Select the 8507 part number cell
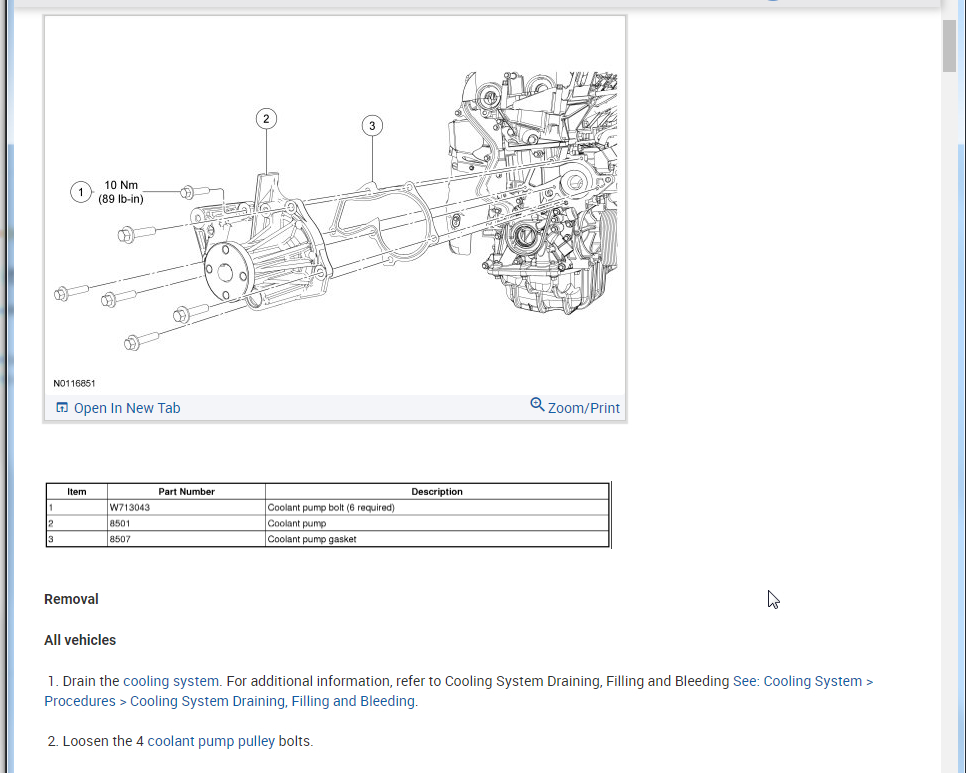Viewport: 966px width, 773px height. click(186, 539)
